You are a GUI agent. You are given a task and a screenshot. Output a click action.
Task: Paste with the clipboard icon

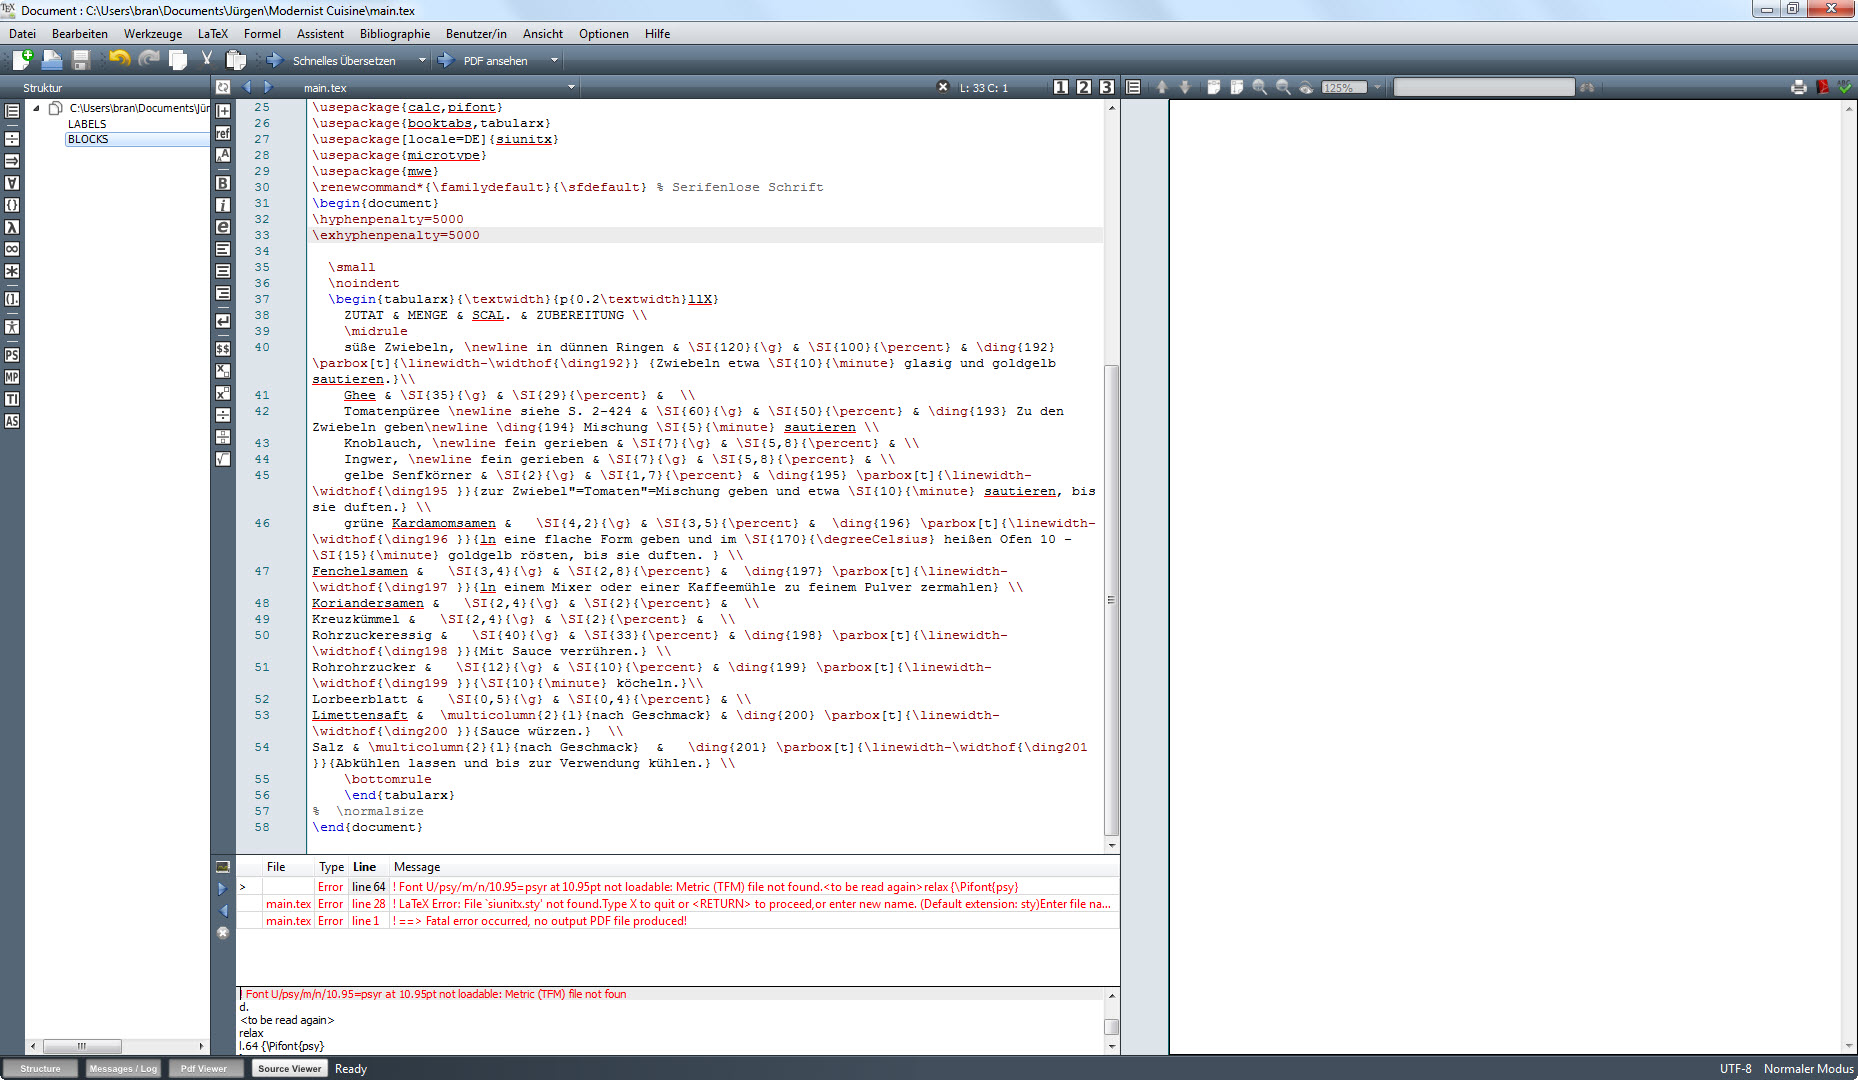(x=236, y=60)
